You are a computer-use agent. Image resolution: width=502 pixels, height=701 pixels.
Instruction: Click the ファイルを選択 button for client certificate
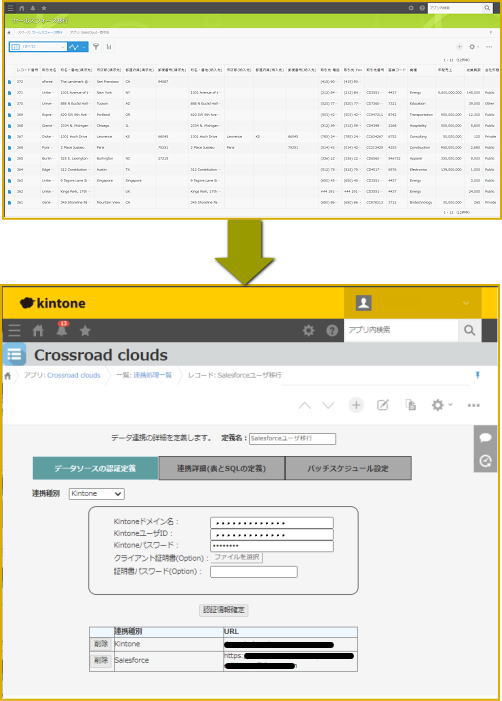pyautogui.click(x=237, y=557)
